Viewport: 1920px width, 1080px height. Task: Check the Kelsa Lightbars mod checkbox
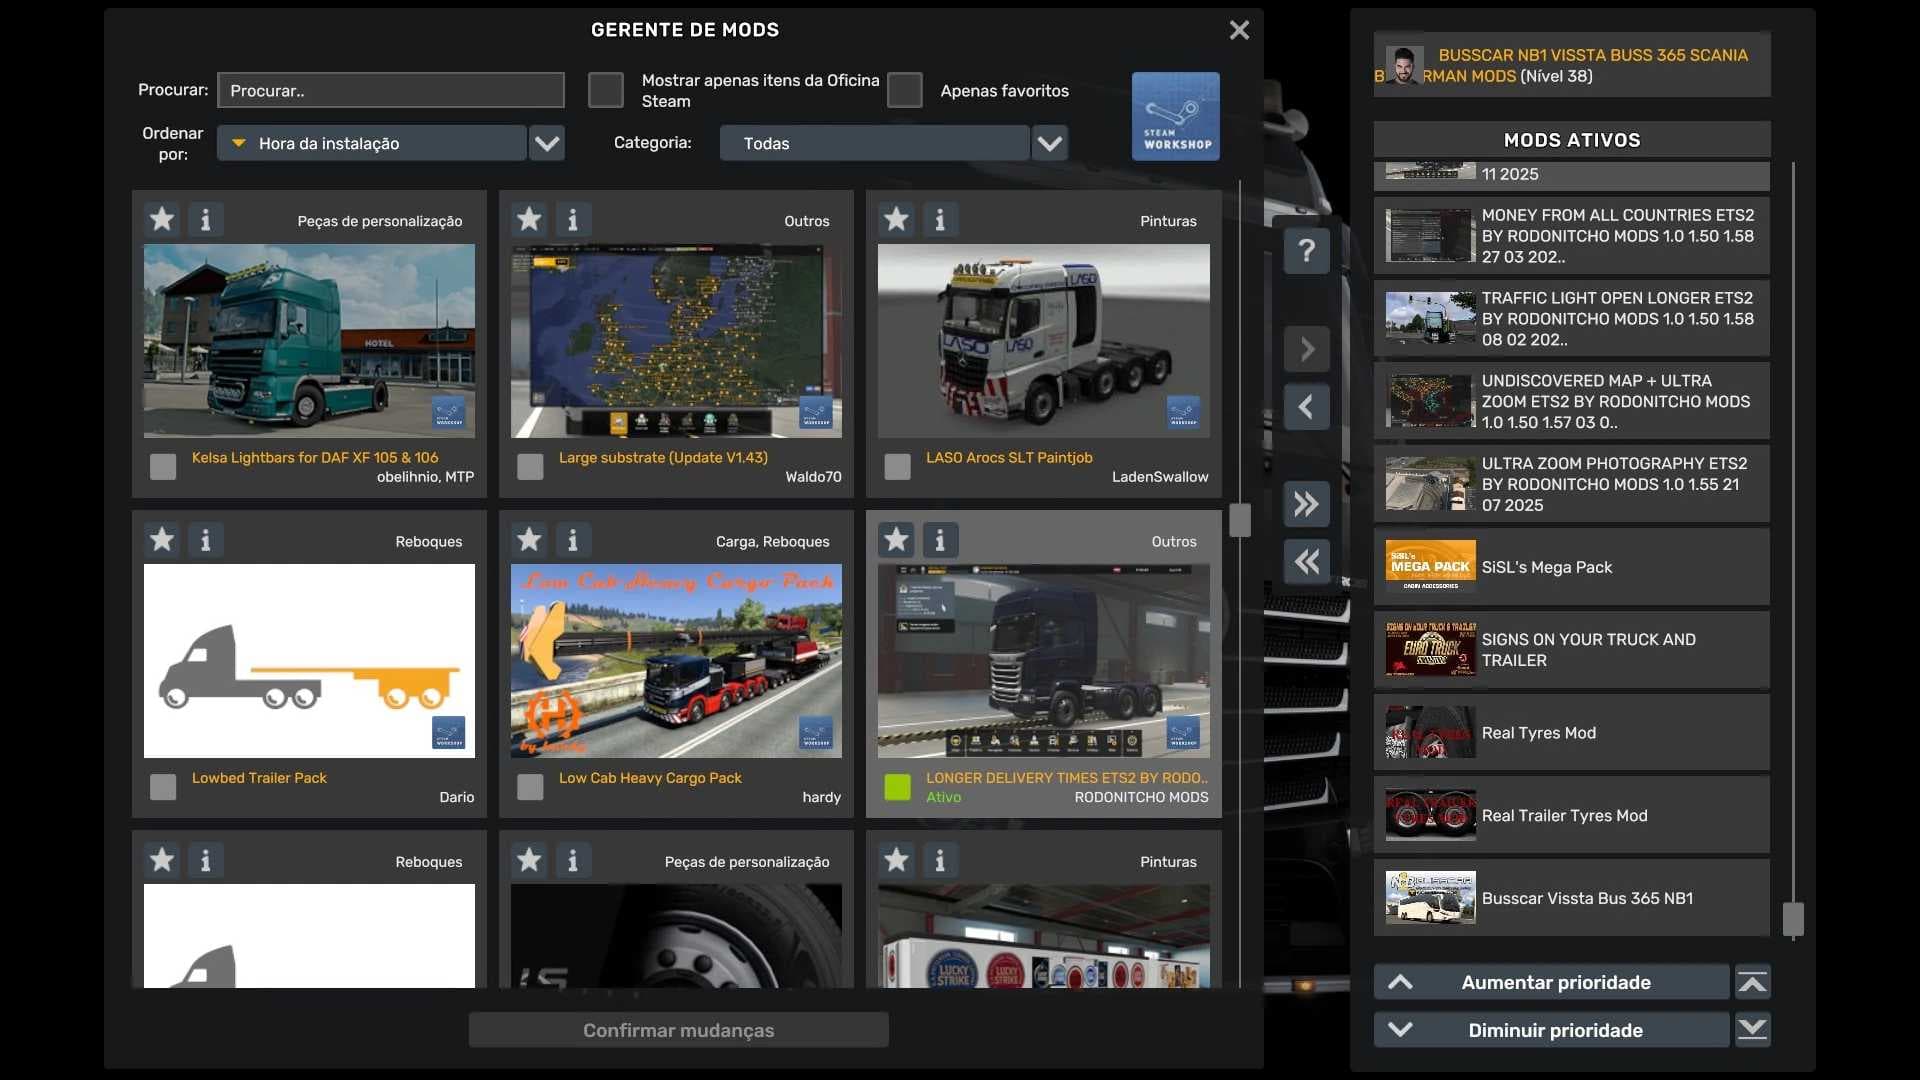pos(163,467)
